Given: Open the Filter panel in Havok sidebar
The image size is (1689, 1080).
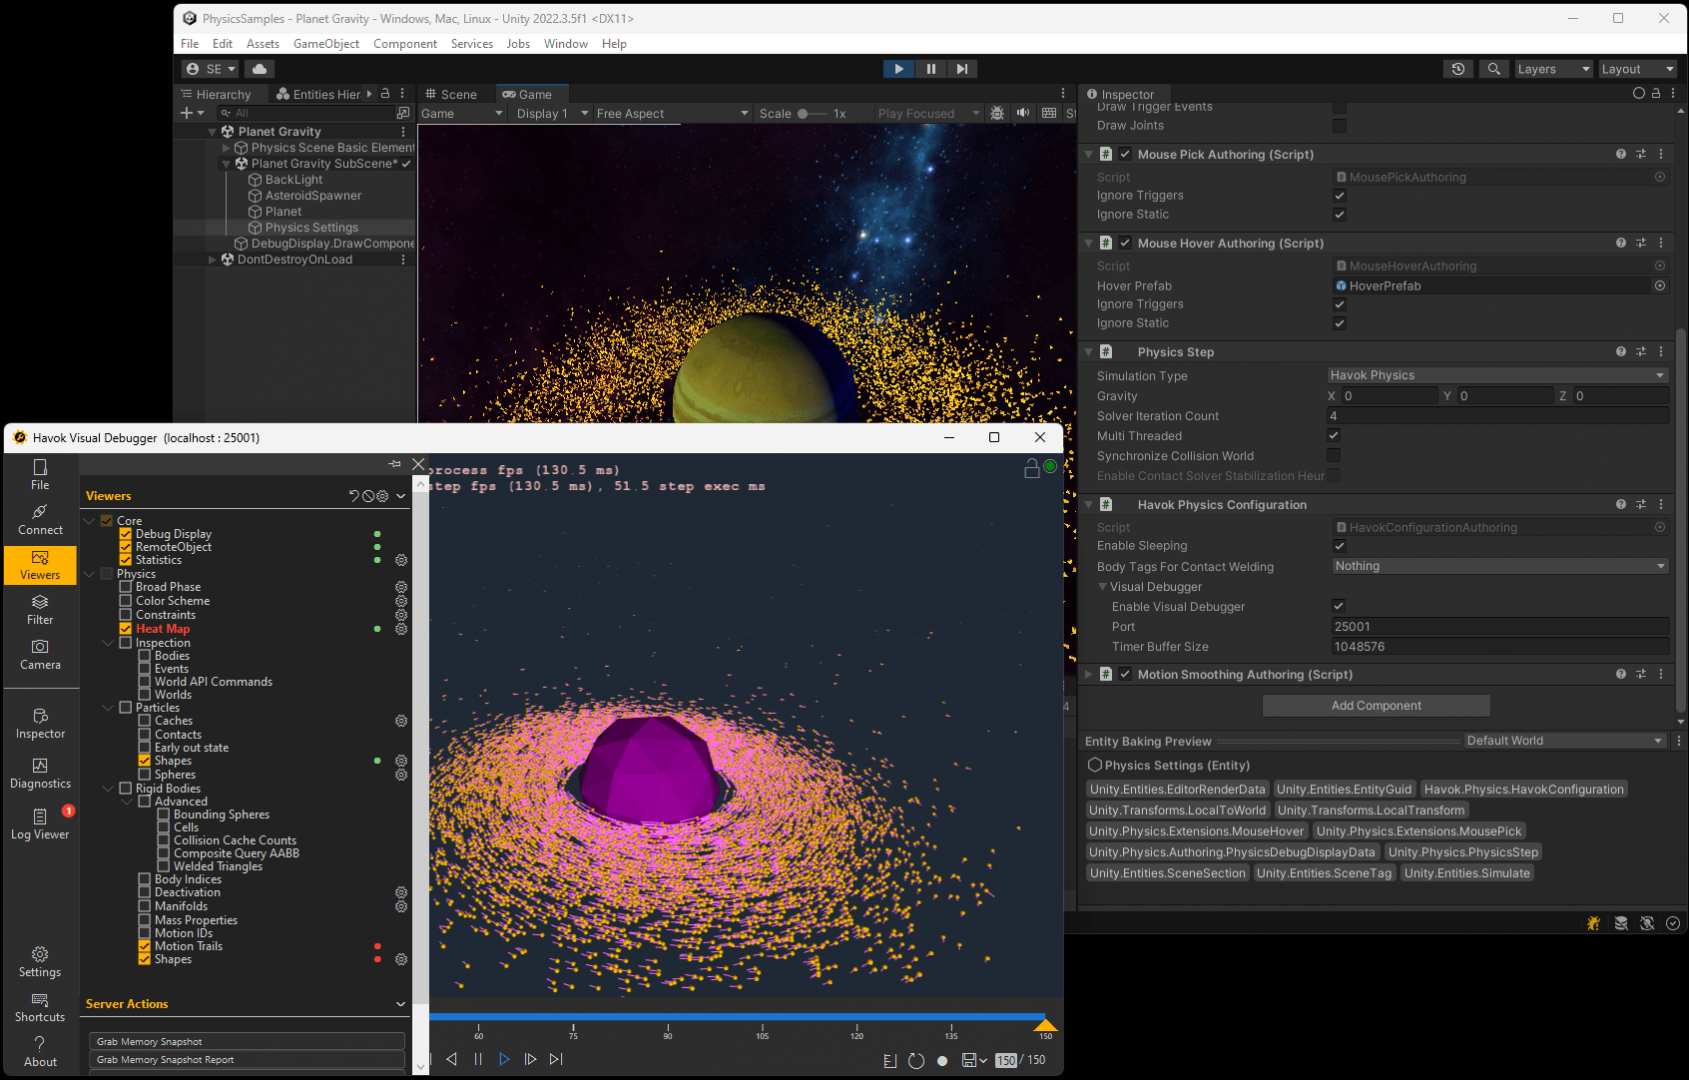Looking at the screenshot, I should coord(40,610).
